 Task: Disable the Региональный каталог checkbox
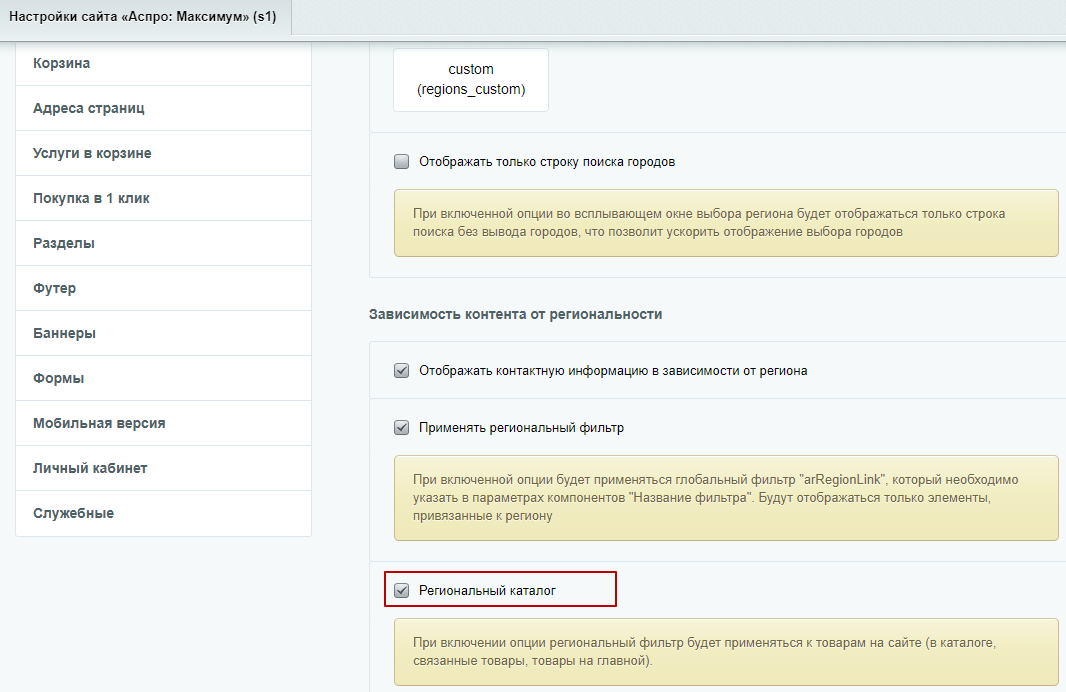coord(402,590)
